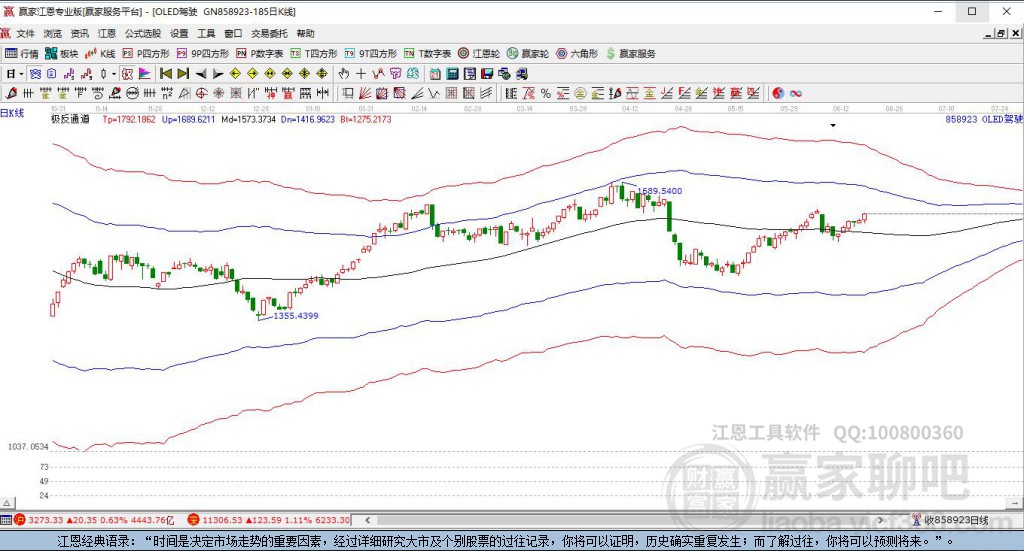Image resolution: width=1024 pixels, height=551 pixels.
Task: Click the infinity symbol icon
Action: [795, 93]
